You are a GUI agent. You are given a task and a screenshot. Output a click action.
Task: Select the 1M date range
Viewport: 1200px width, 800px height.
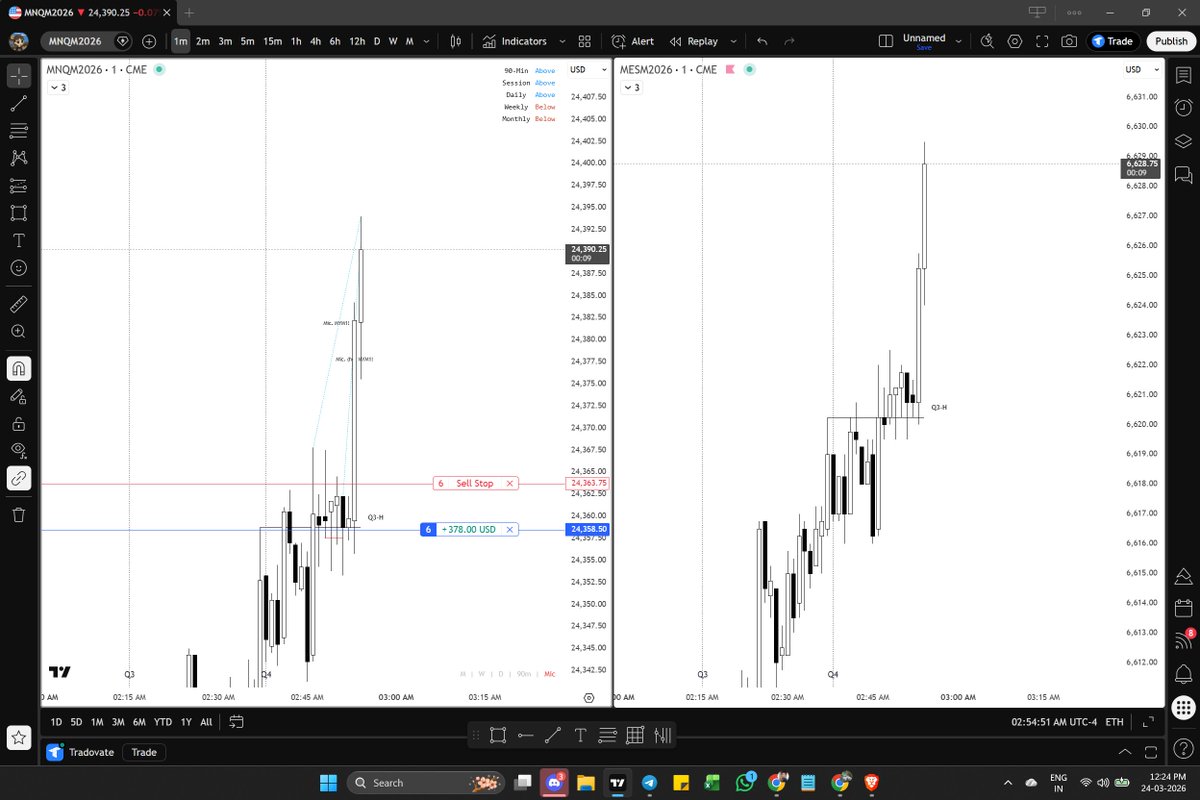(x=97, y=722)
